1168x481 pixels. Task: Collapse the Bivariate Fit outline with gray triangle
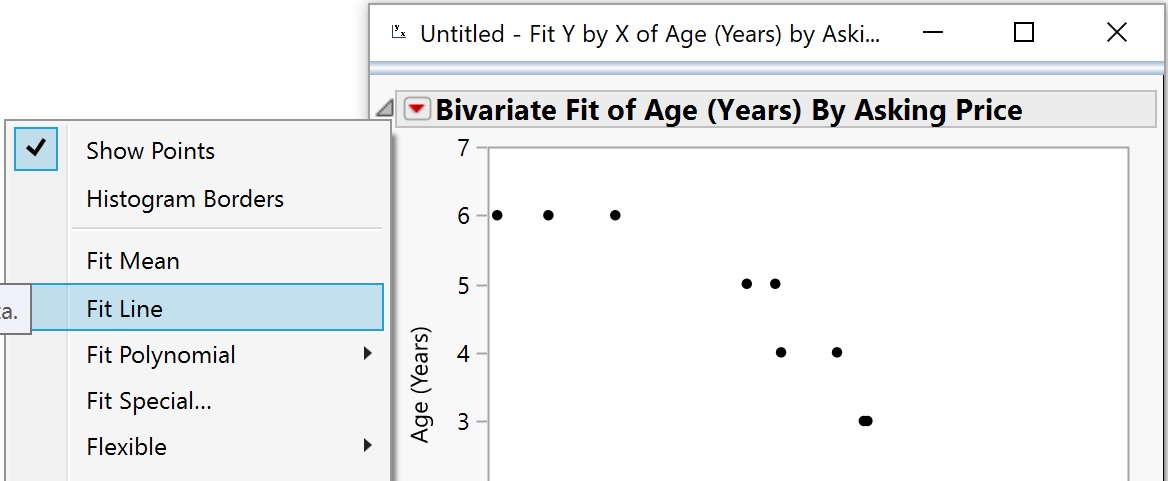pyautogui.click(x=384, y=109)
